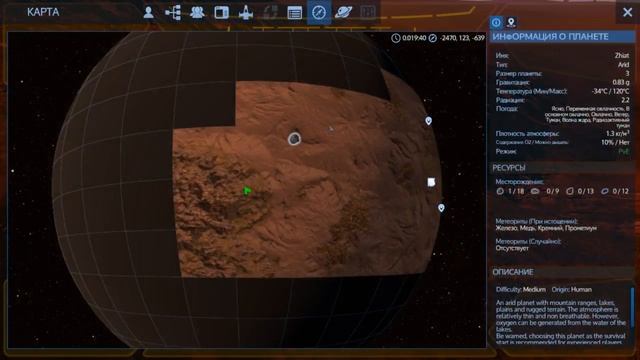Switch to the waypoint marker tab

click(511, 22)
